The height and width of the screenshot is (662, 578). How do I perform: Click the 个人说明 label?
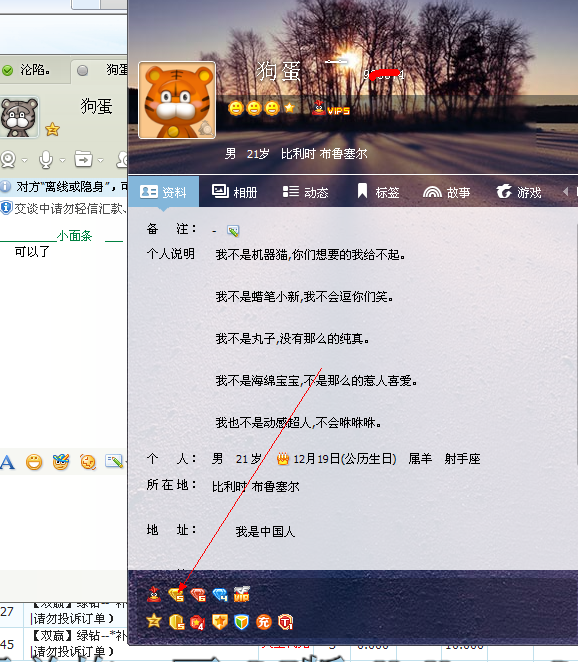point(171,254)
